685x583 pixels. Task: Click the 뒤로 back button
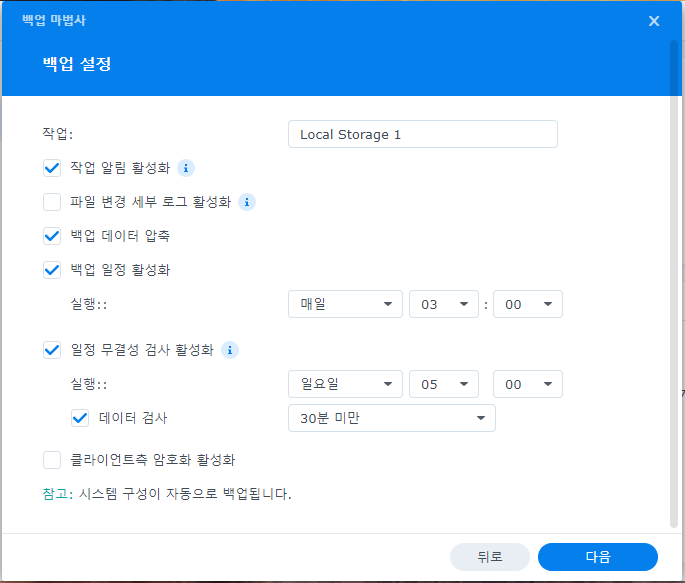[490, 557]
